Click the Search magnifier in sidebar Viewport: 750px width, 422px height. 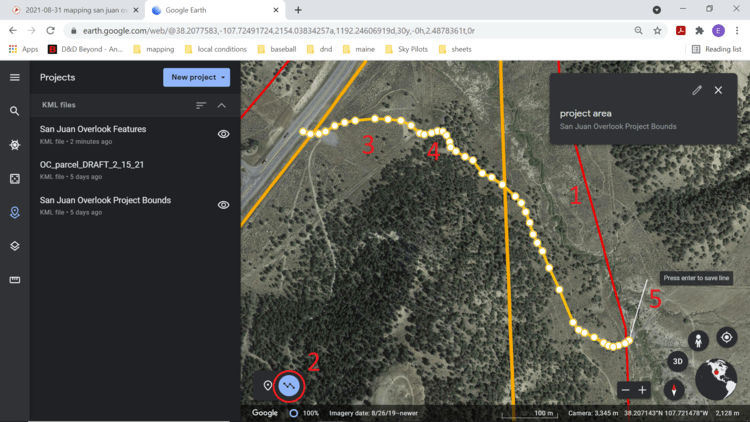(x=15, y=111)
